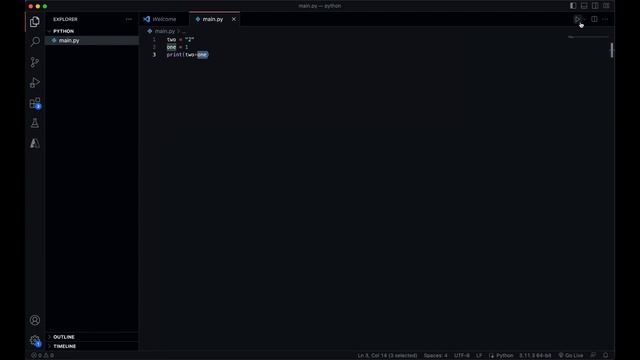Change encoding via UTF-8
This screenshot has width=640, height=360.
click(x=462, y=355)
